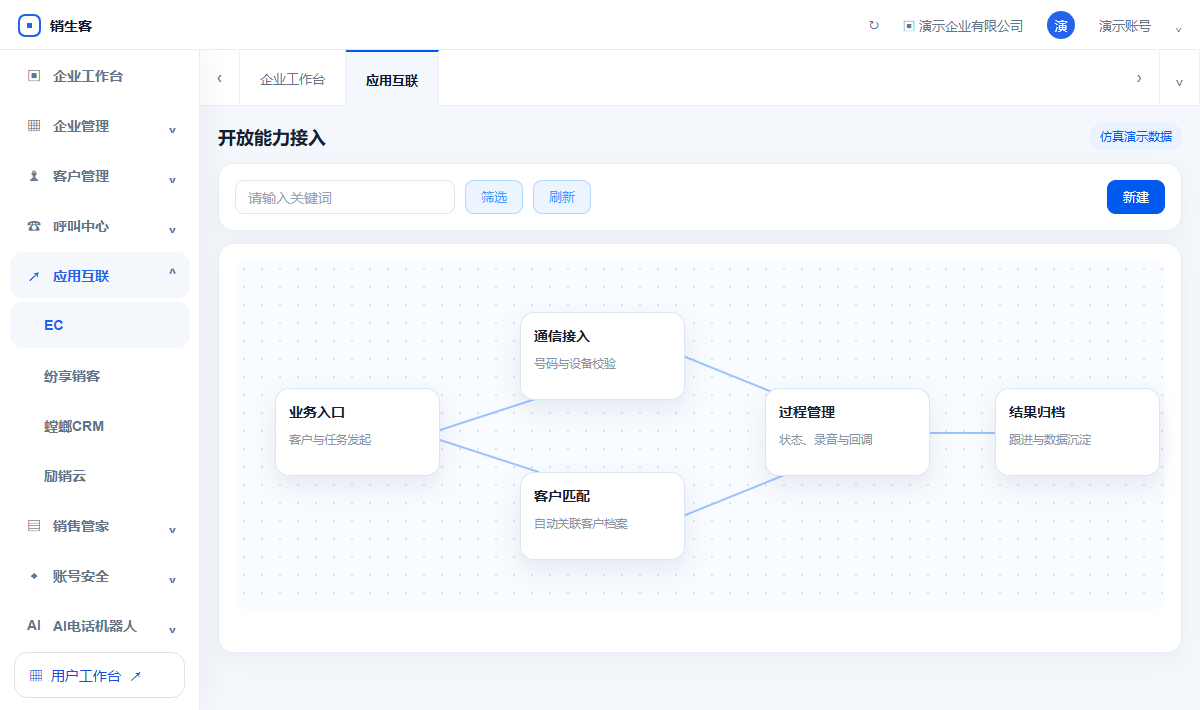This screenshot has width=1200, height=710.
Task: Select the 结果归档 flow node
Action: (1078, 432)
